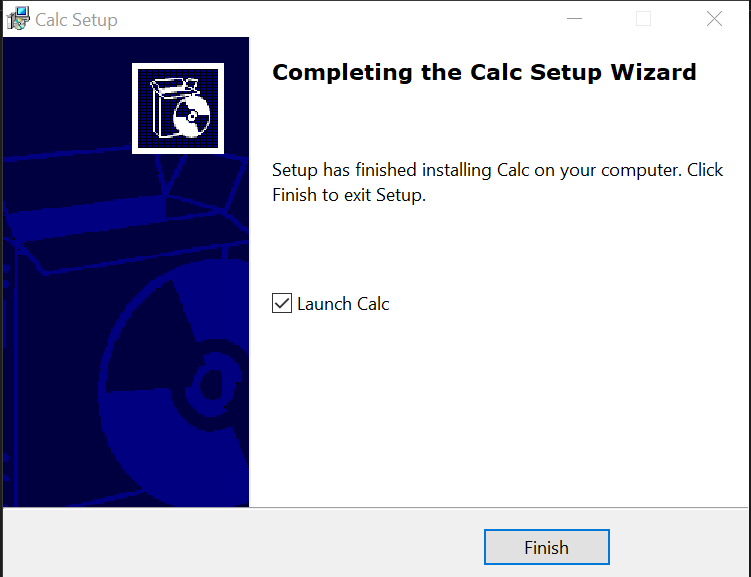The width and height of the screenshot is (751, 577).
Task: Click the 'Finish to exit Setup' text line
Action: coord(349,195)
